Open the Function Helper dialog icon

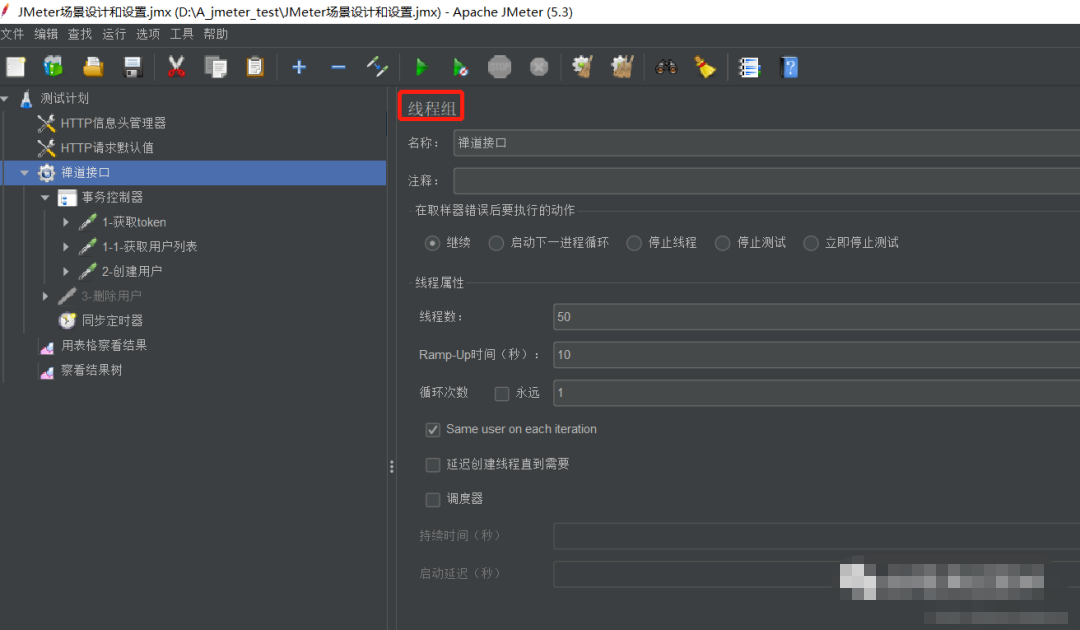[x=750, y=67]
